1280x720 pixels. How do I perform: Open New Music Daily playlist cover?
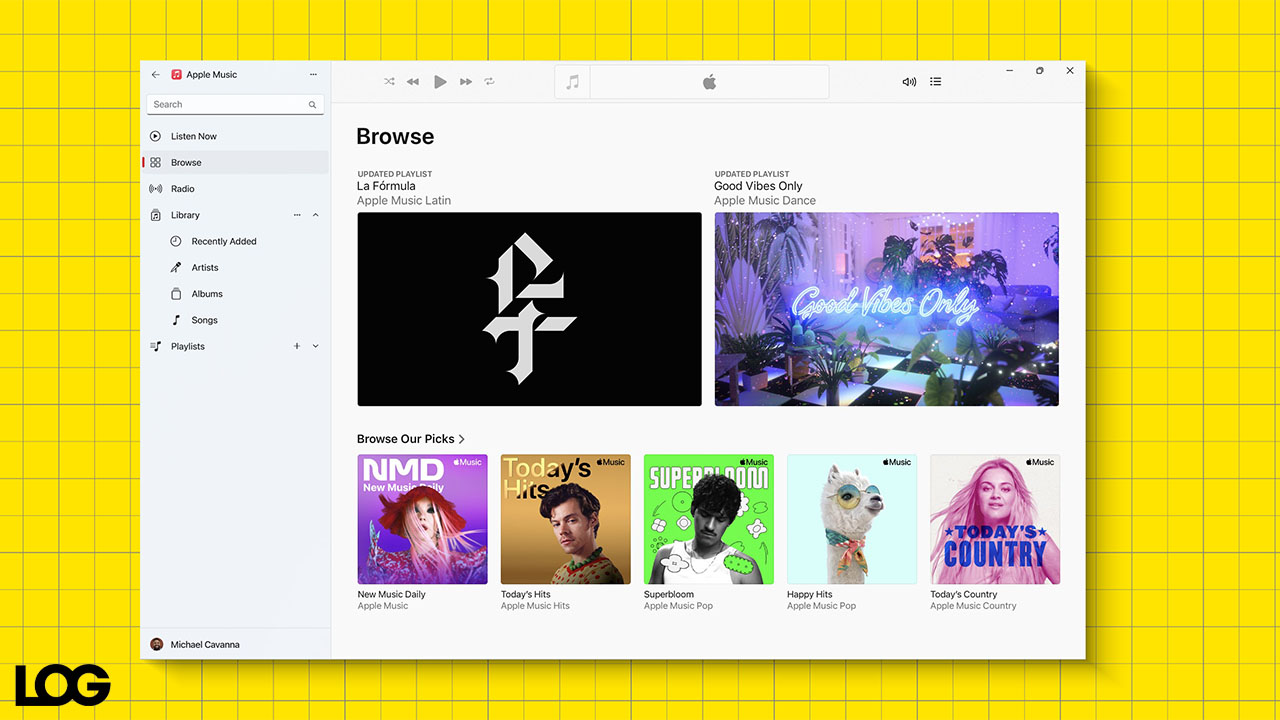pyautogui.click(x=422, y=519)
